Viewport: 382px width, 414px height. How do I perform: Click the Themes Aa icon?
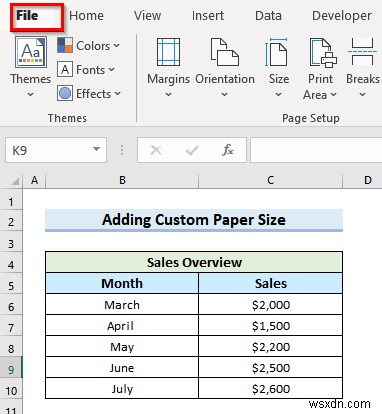[31, 52]
